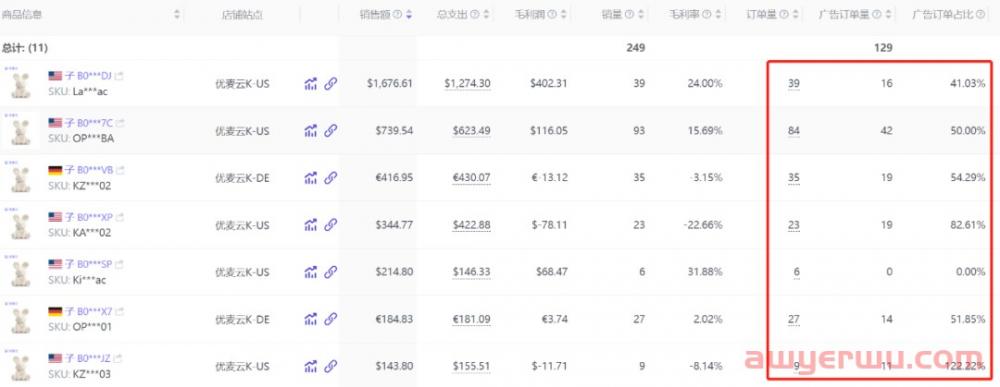Open order count 84 details

793,131
